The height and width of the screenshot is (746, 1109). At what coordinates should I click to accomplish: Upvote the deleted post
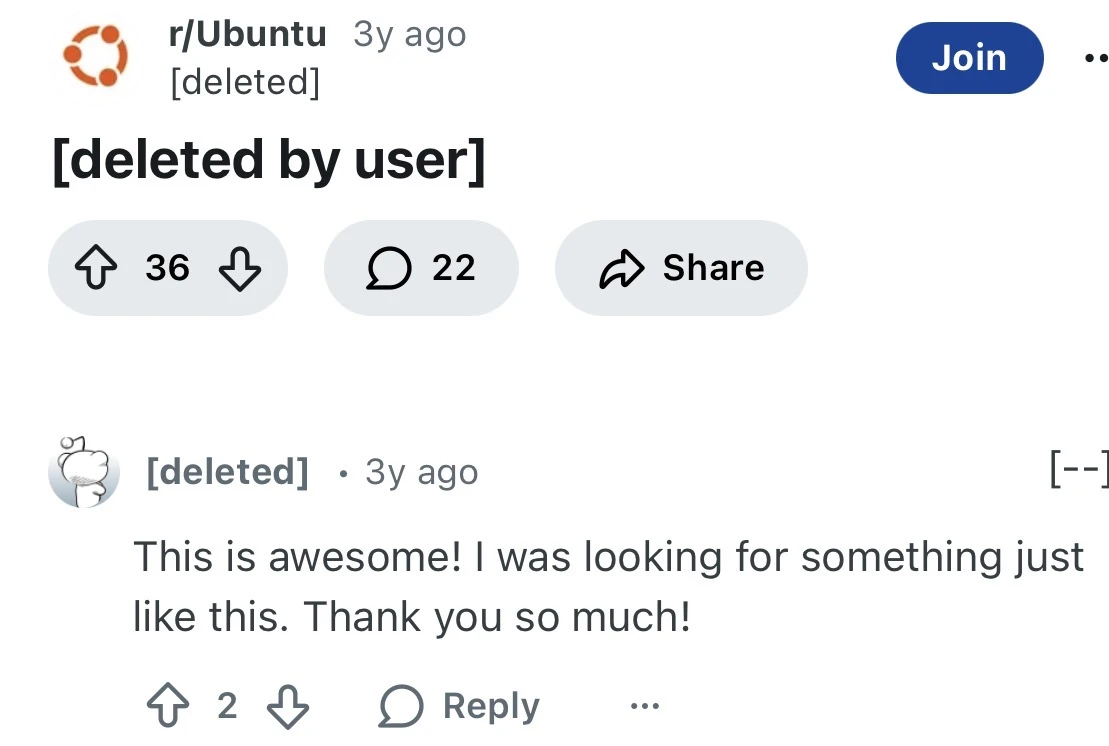[x=96, y=268]
